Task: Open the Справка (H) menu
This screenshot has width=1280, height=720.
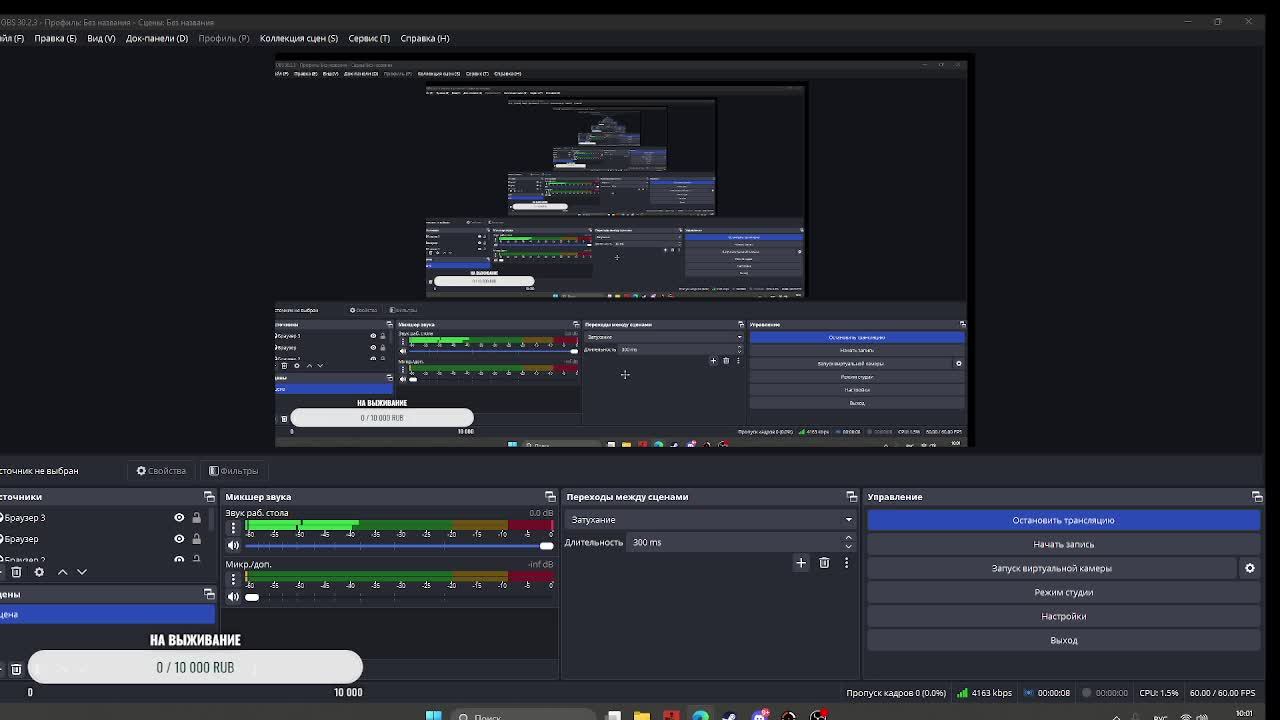Action: click(425, 38)
